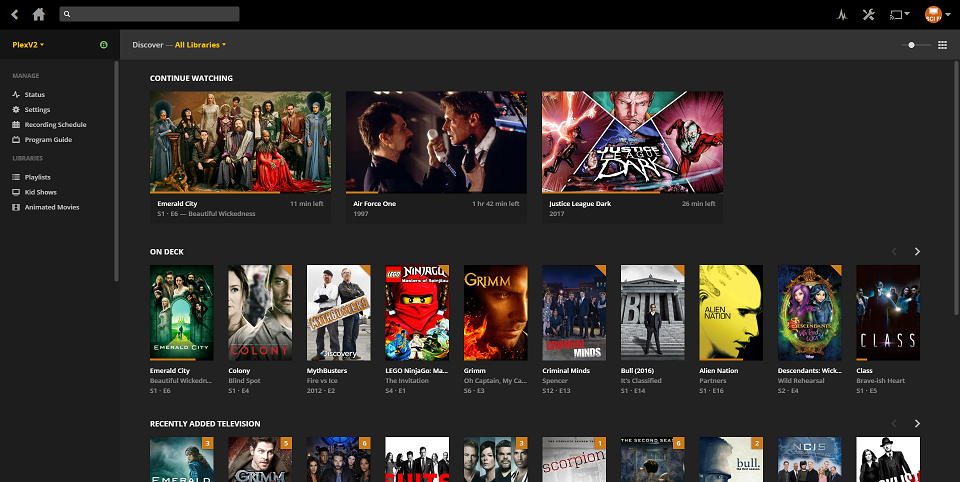Open the user account avatar menu
Viewport: 960px width, 482px height.
tap(937, 15)
